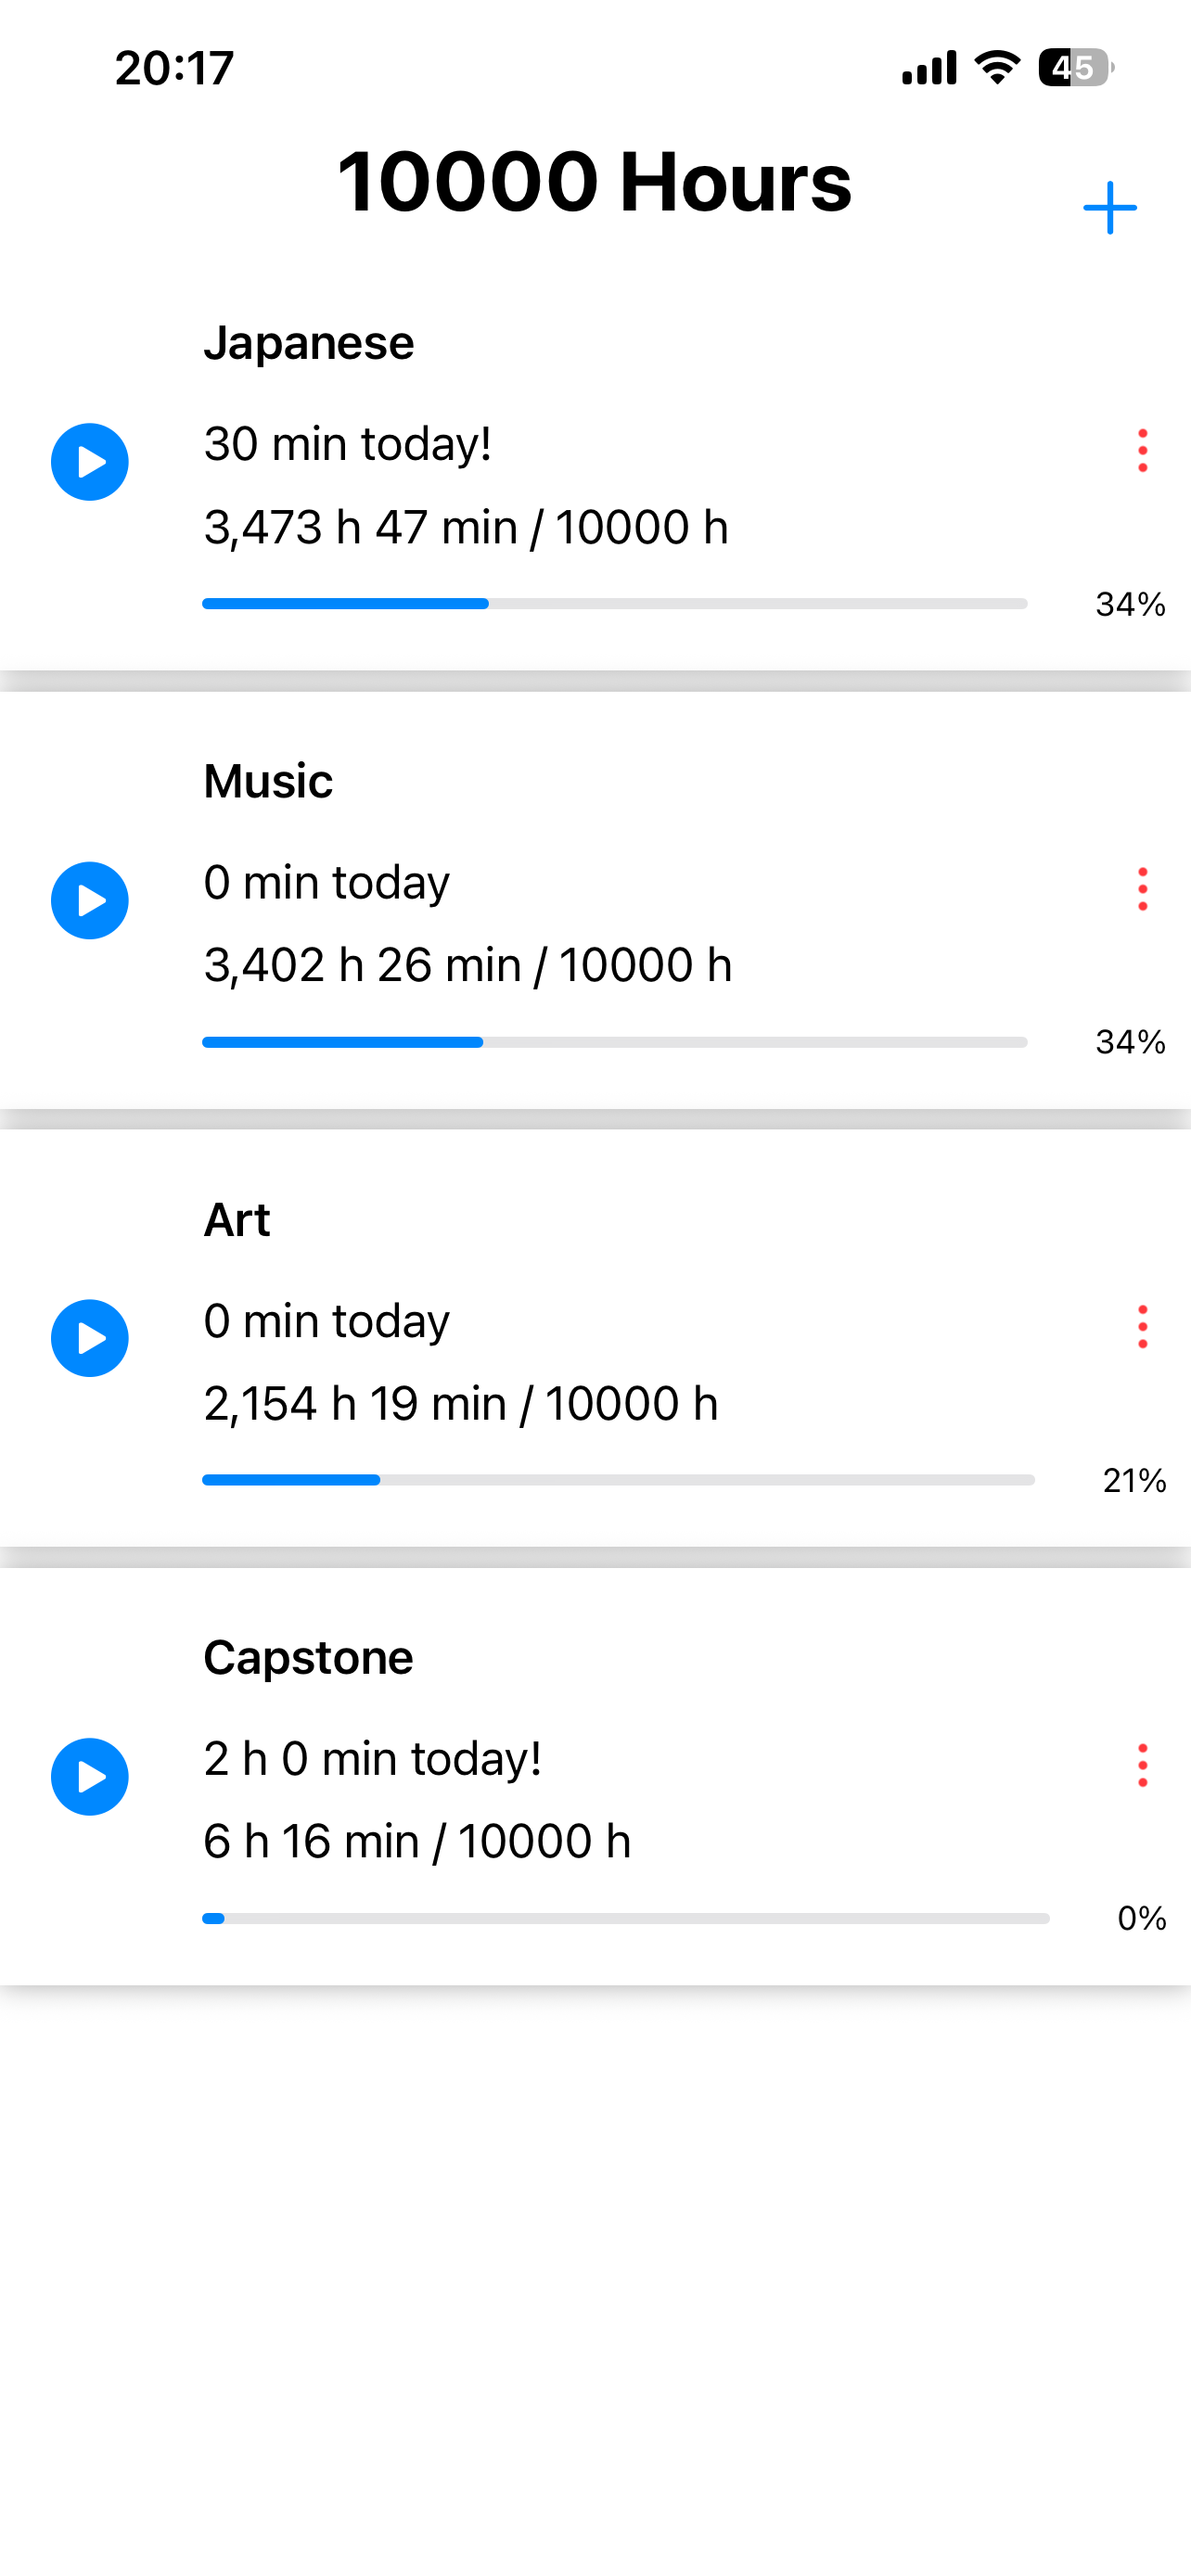This screenshot has height=2576, width=1191.
Task: Click the Japanese progress bar
Action: (x=614, y=604)
